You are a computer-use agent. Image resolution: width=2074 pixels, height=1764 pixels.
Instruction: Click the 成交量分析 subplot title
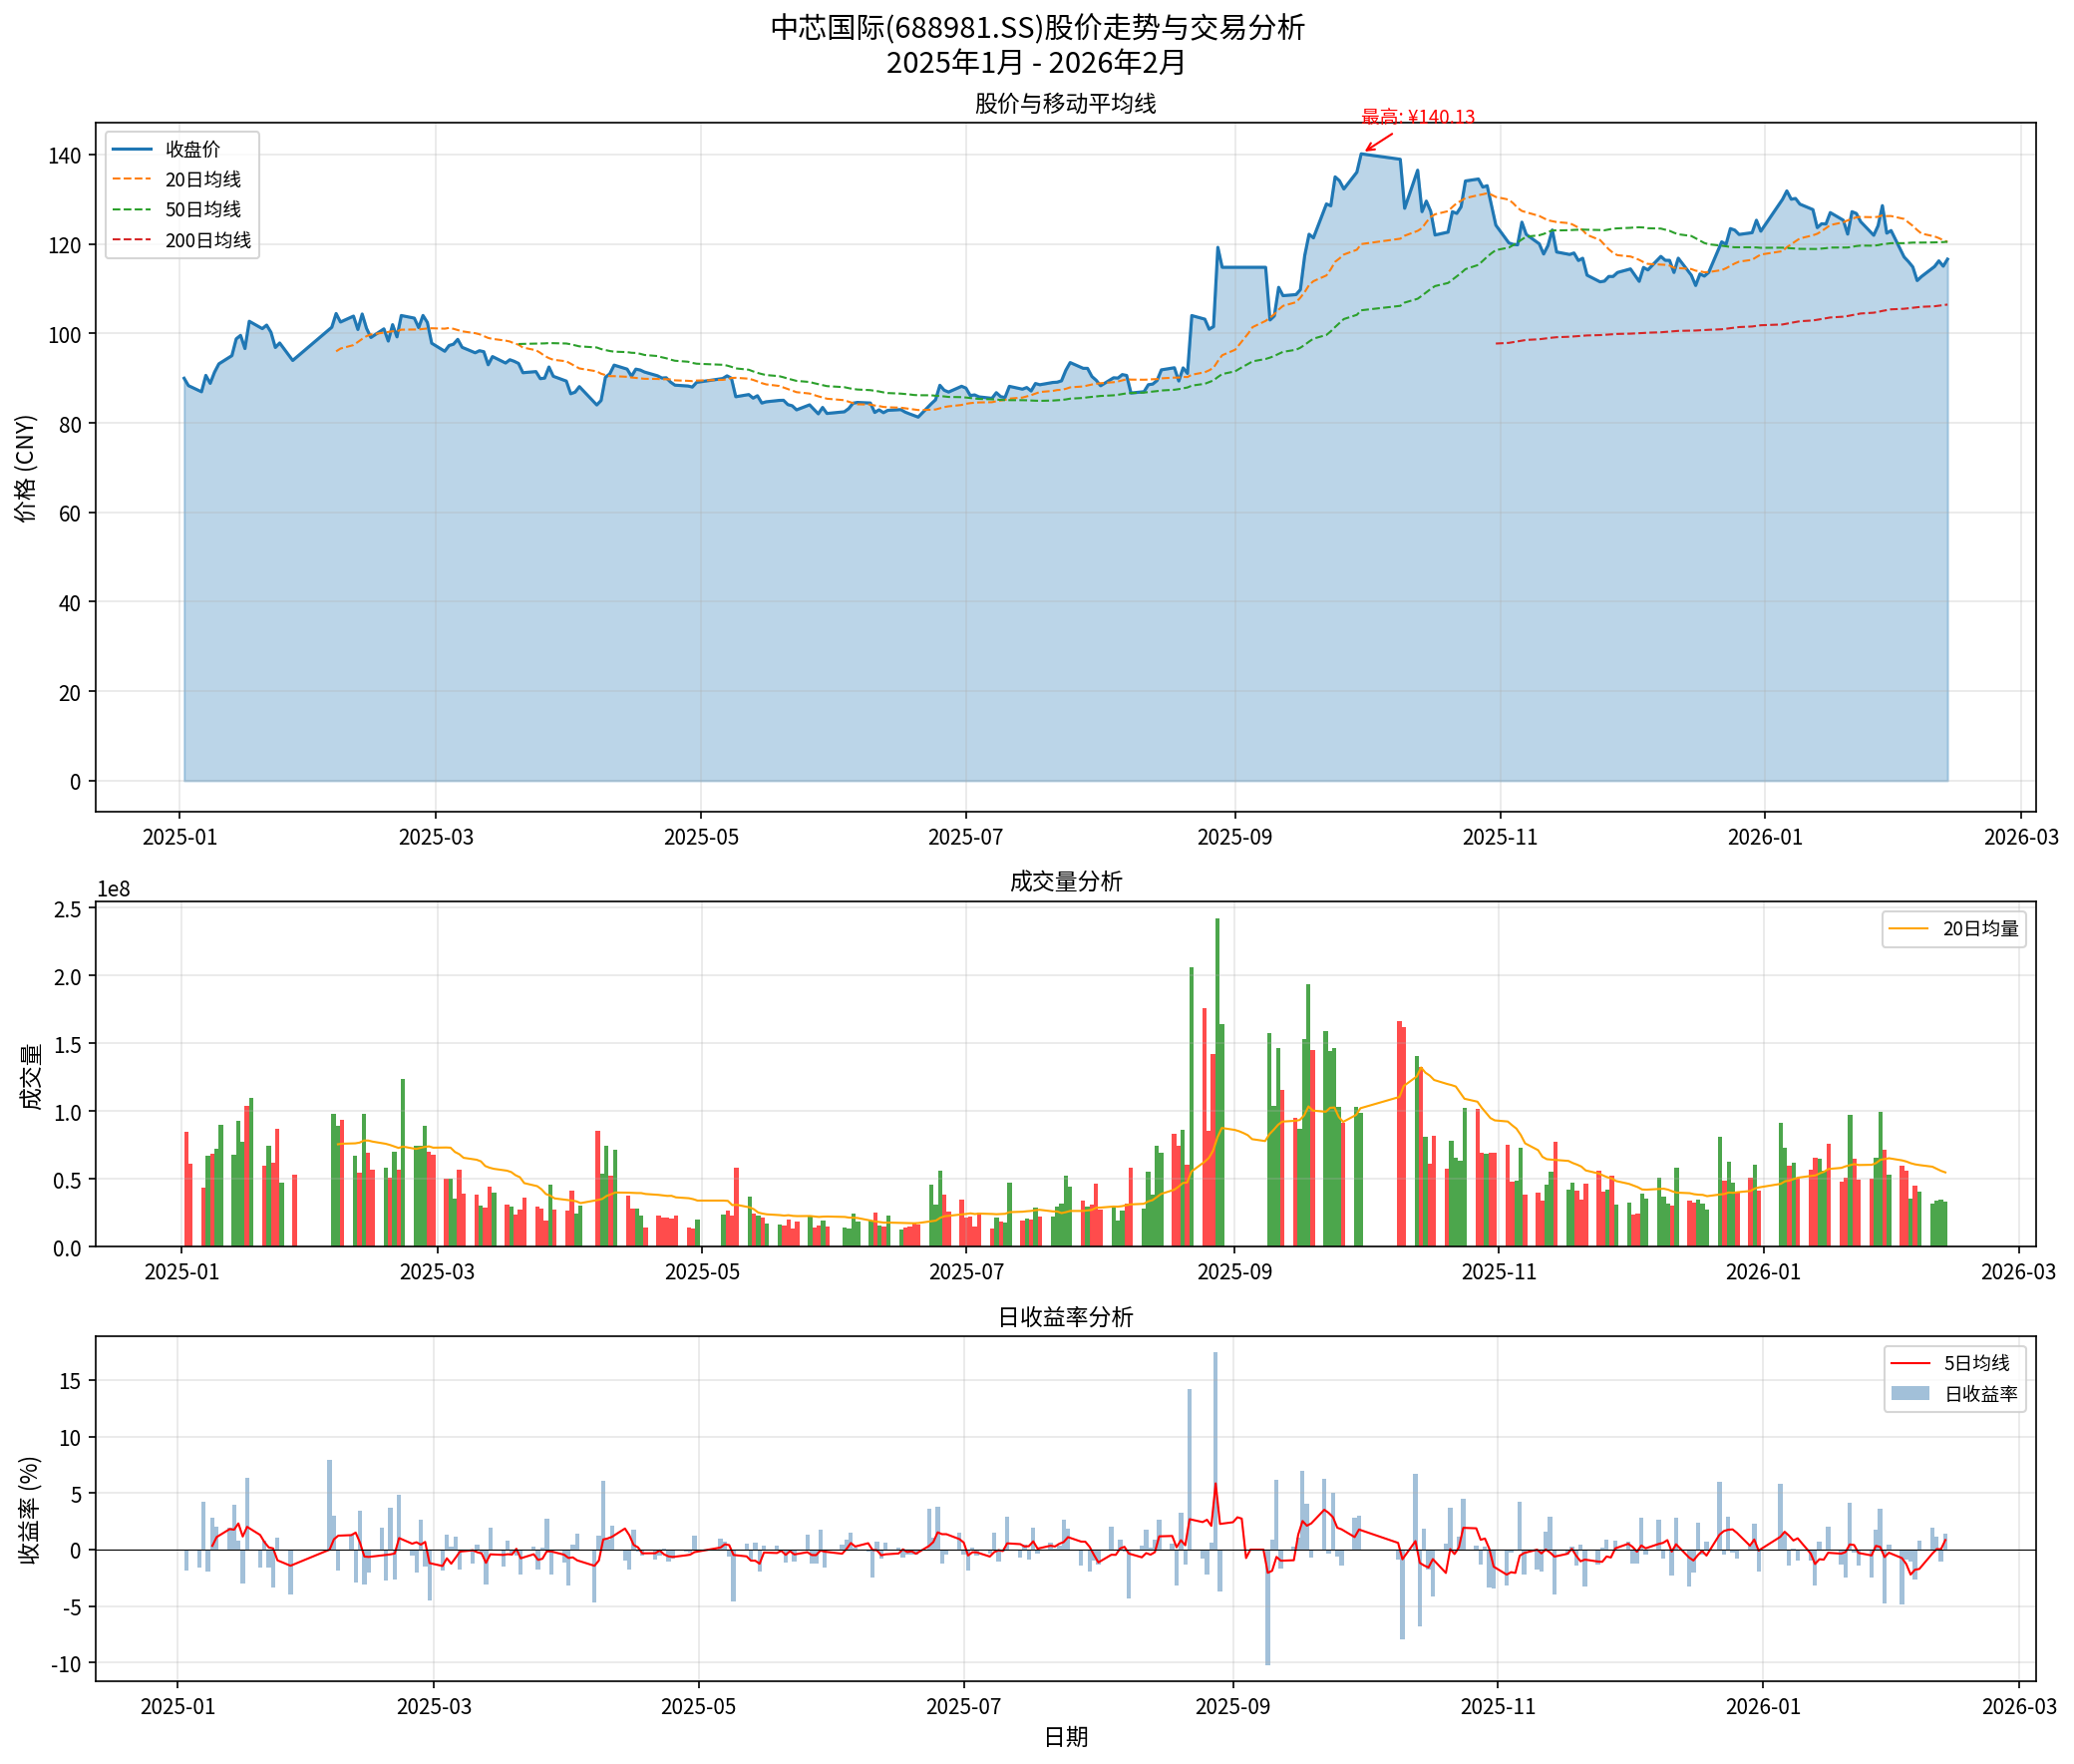pos(1065,882)
